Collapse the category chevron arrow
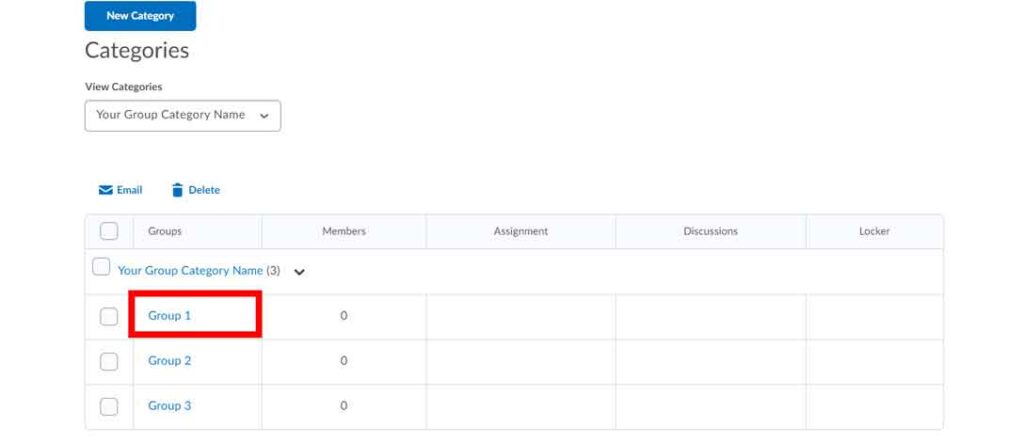Screen dimensions: 1024x442 coord(299,272)
